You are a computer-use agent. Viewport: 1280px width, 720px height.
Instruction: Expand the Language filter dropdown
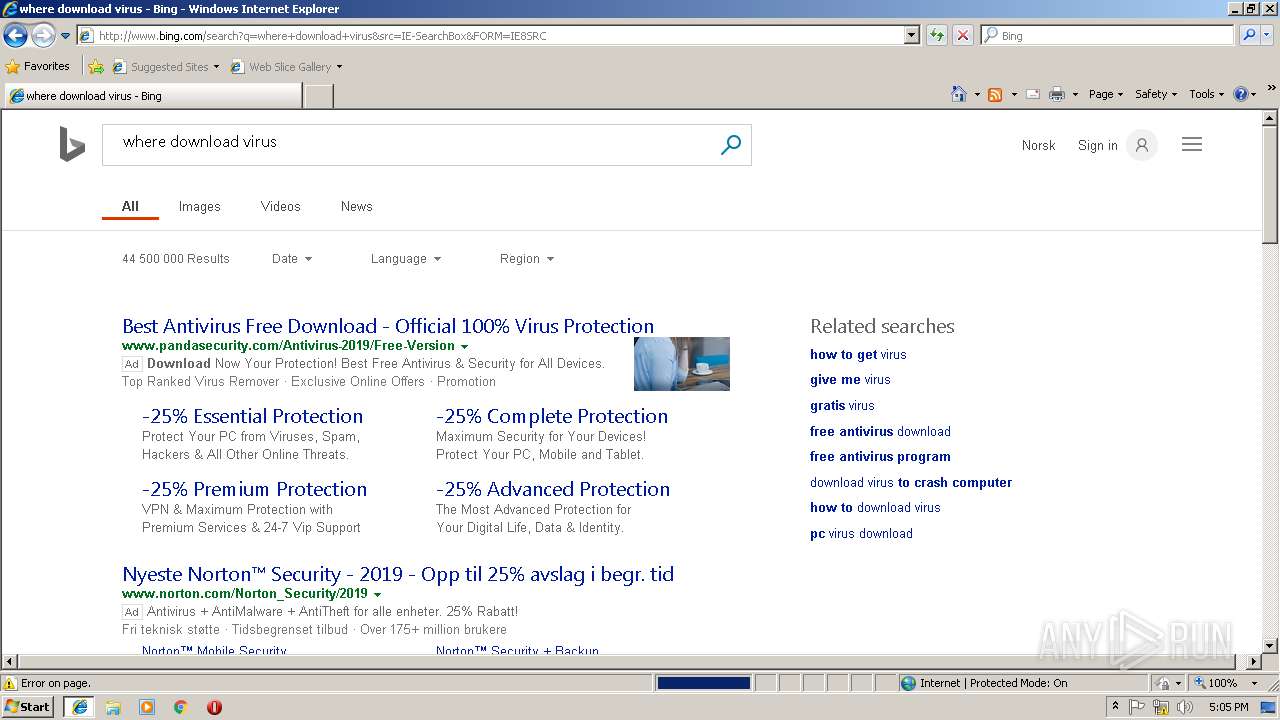405,258
